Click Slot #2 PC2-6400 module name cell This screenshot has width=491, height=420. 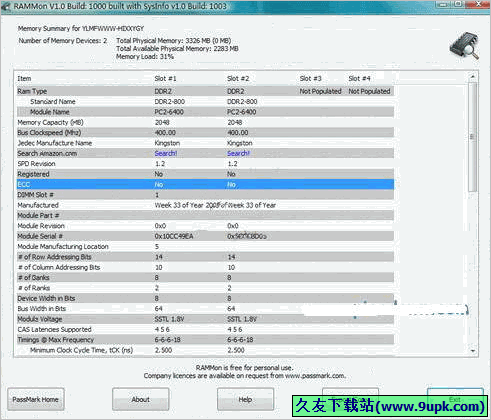pyautogui.click(x=242, y=112)
